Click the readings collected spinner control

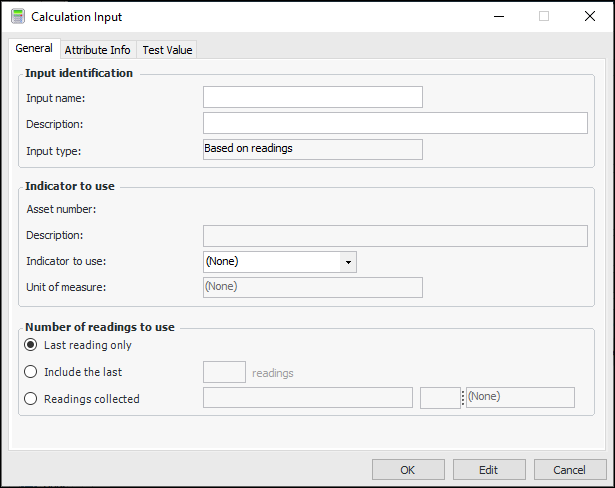[463, 398]
